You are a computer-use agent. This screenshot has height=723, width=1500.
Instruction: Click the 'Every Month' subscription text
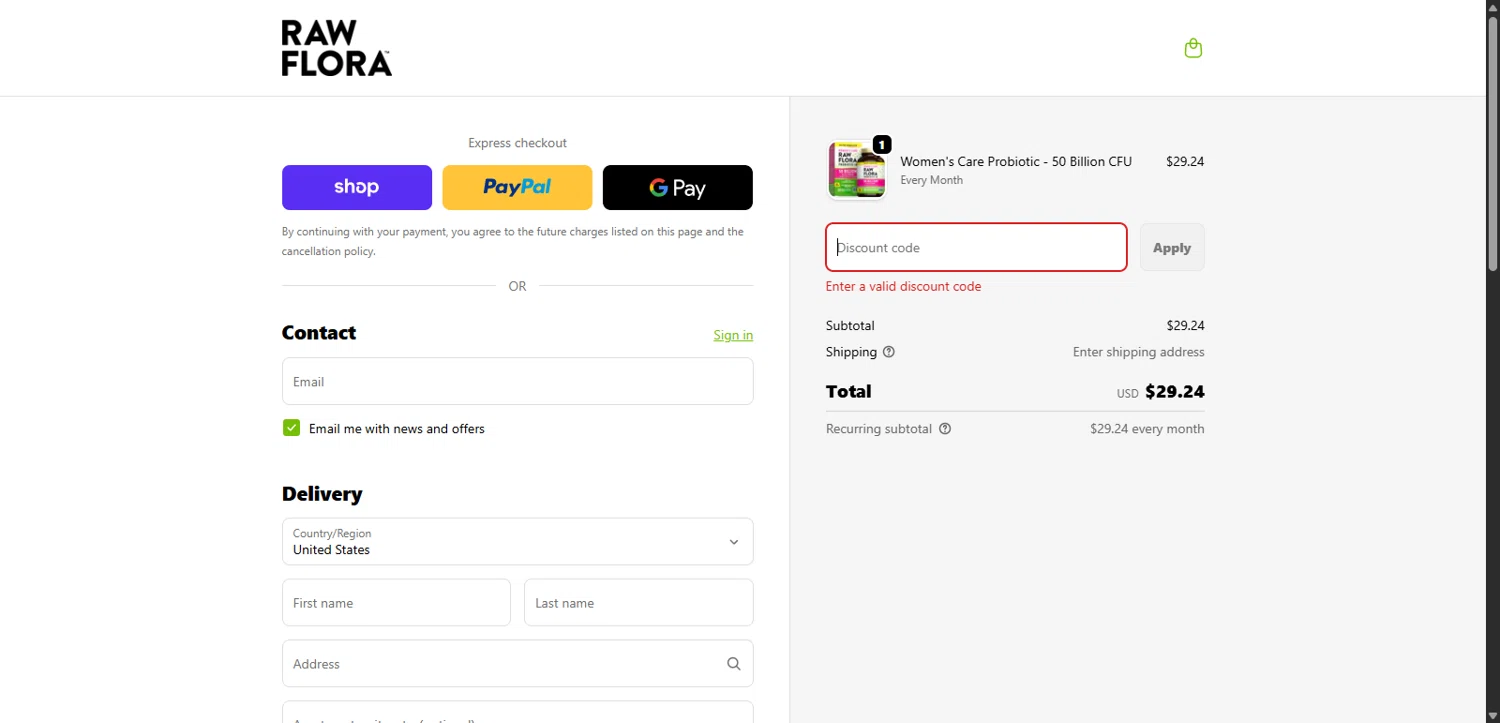tap(931, 180)
